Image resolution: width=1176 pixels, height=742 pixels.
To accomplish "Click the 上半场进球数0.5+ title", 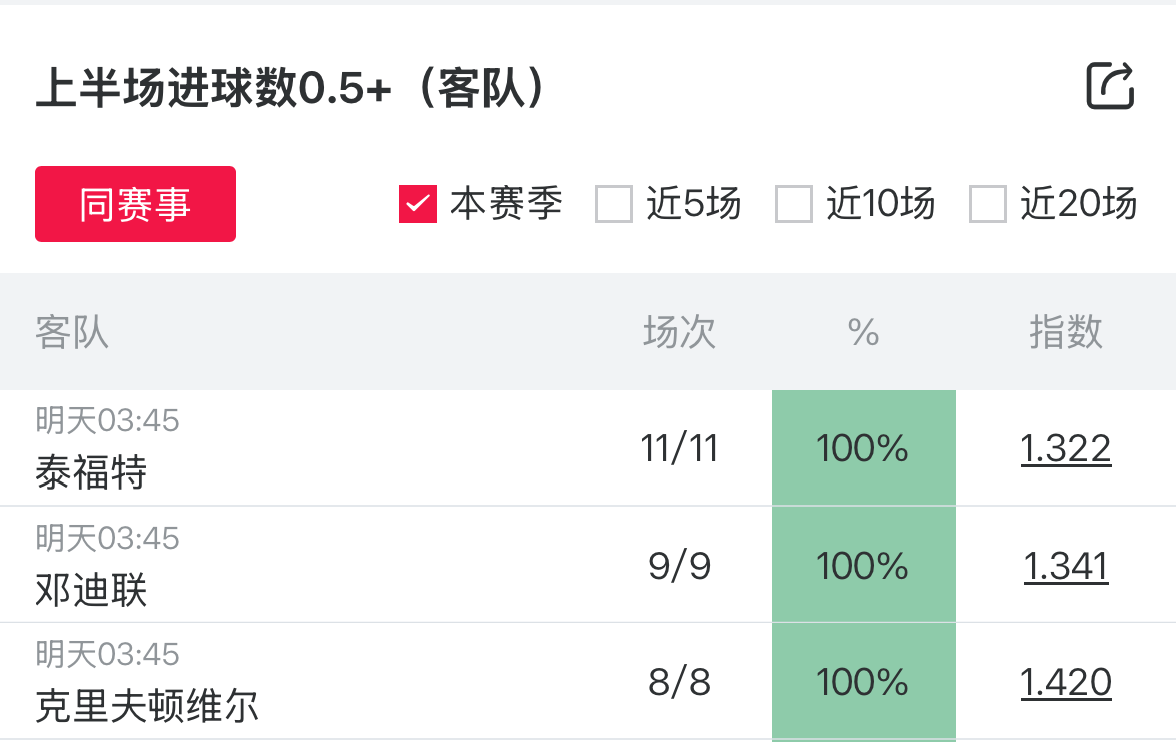I will 290,88.
